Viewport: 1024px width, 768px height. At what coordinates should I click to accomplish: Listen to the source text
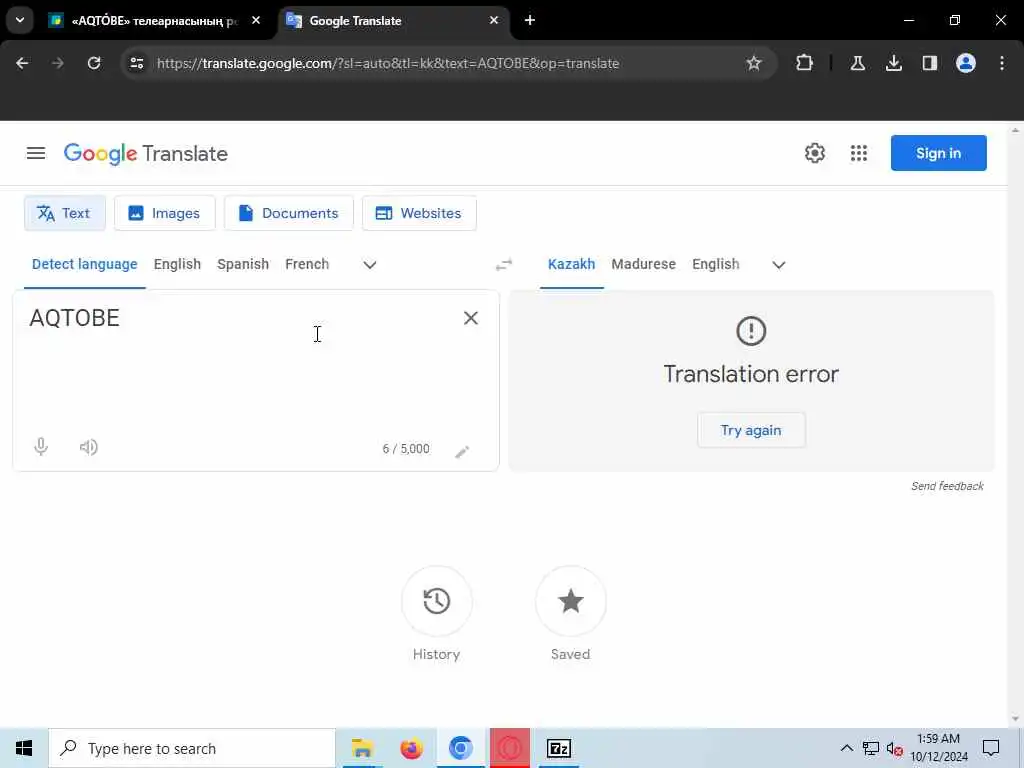point(89,447)
